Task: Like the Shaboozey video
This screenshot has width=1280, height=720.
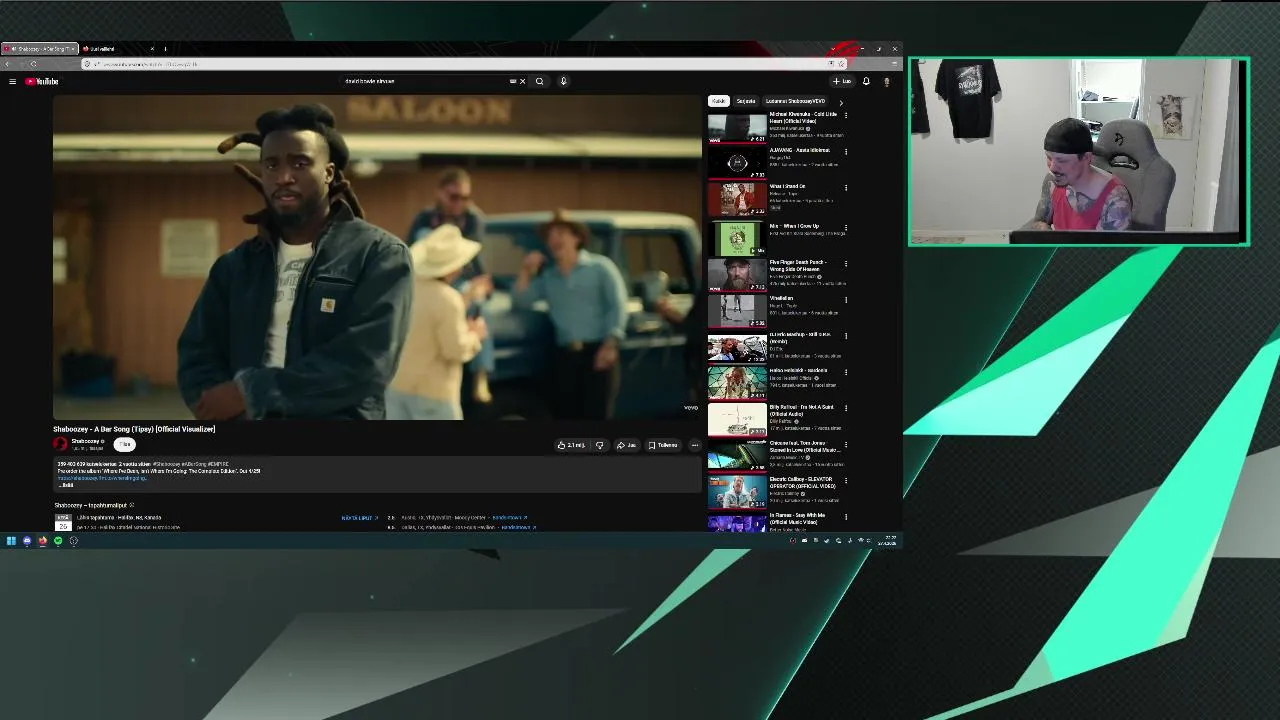Action: pos(571,445)
